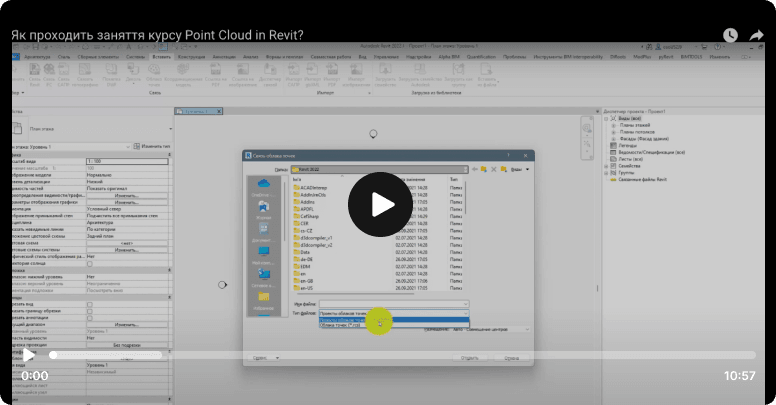Switch to the Совместная работа ribbon tab
Image resolution: width=776 pixels, height=405 pixels.
(x=331, y=57)
